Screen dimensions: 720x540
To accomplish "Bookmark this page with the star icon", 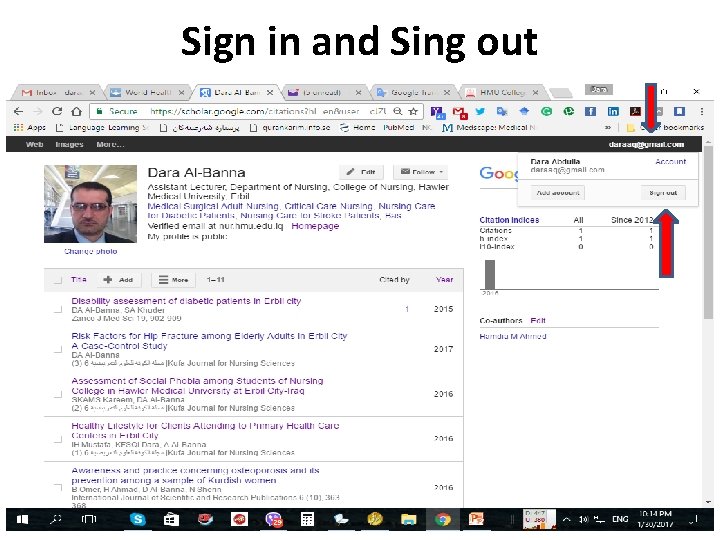I will (x=413, y=111).
